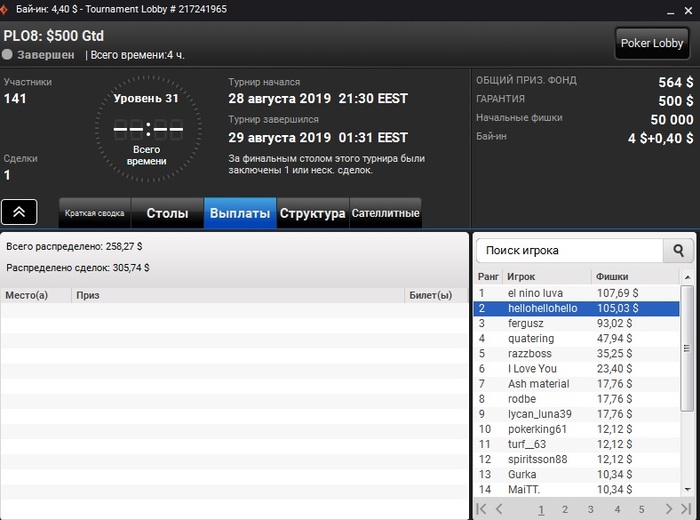Open page 3 of player rankings

tap(591, 509)
